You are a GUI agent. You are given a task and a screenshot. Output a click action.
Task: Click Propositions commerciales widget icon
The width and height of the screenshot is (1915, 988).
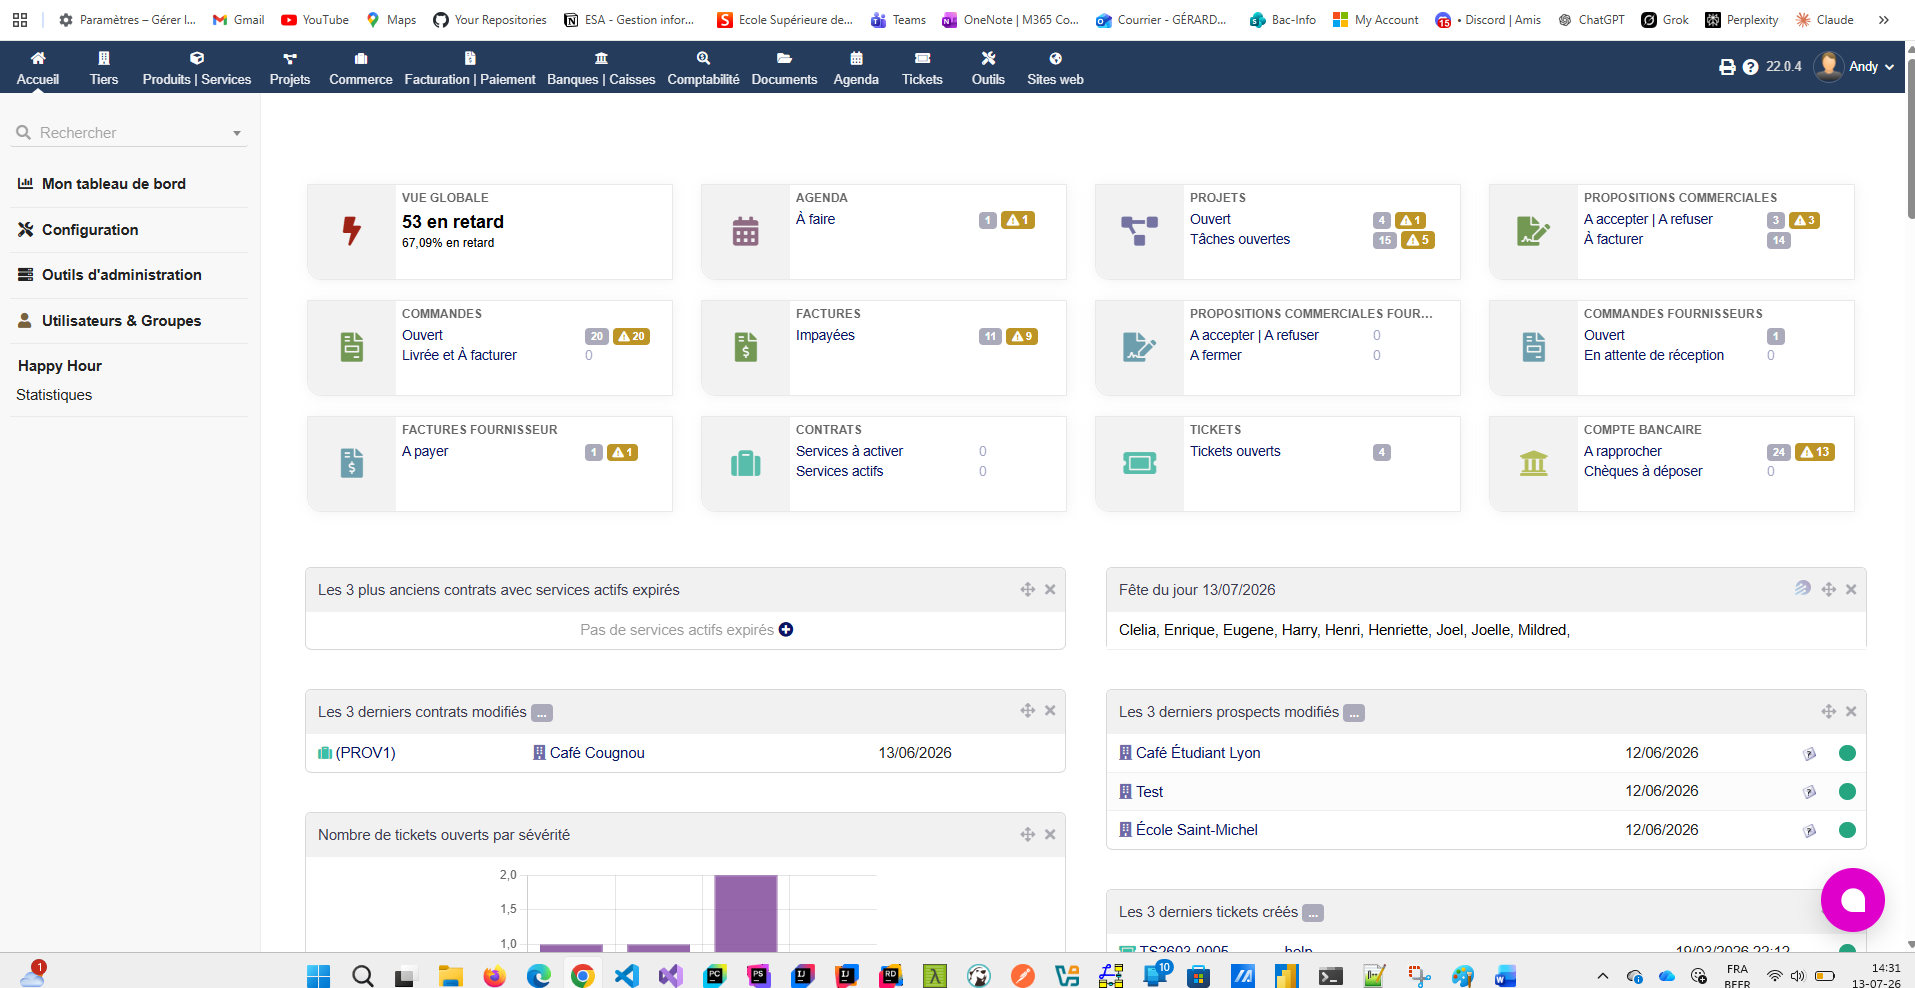(x=1533, y=231)
